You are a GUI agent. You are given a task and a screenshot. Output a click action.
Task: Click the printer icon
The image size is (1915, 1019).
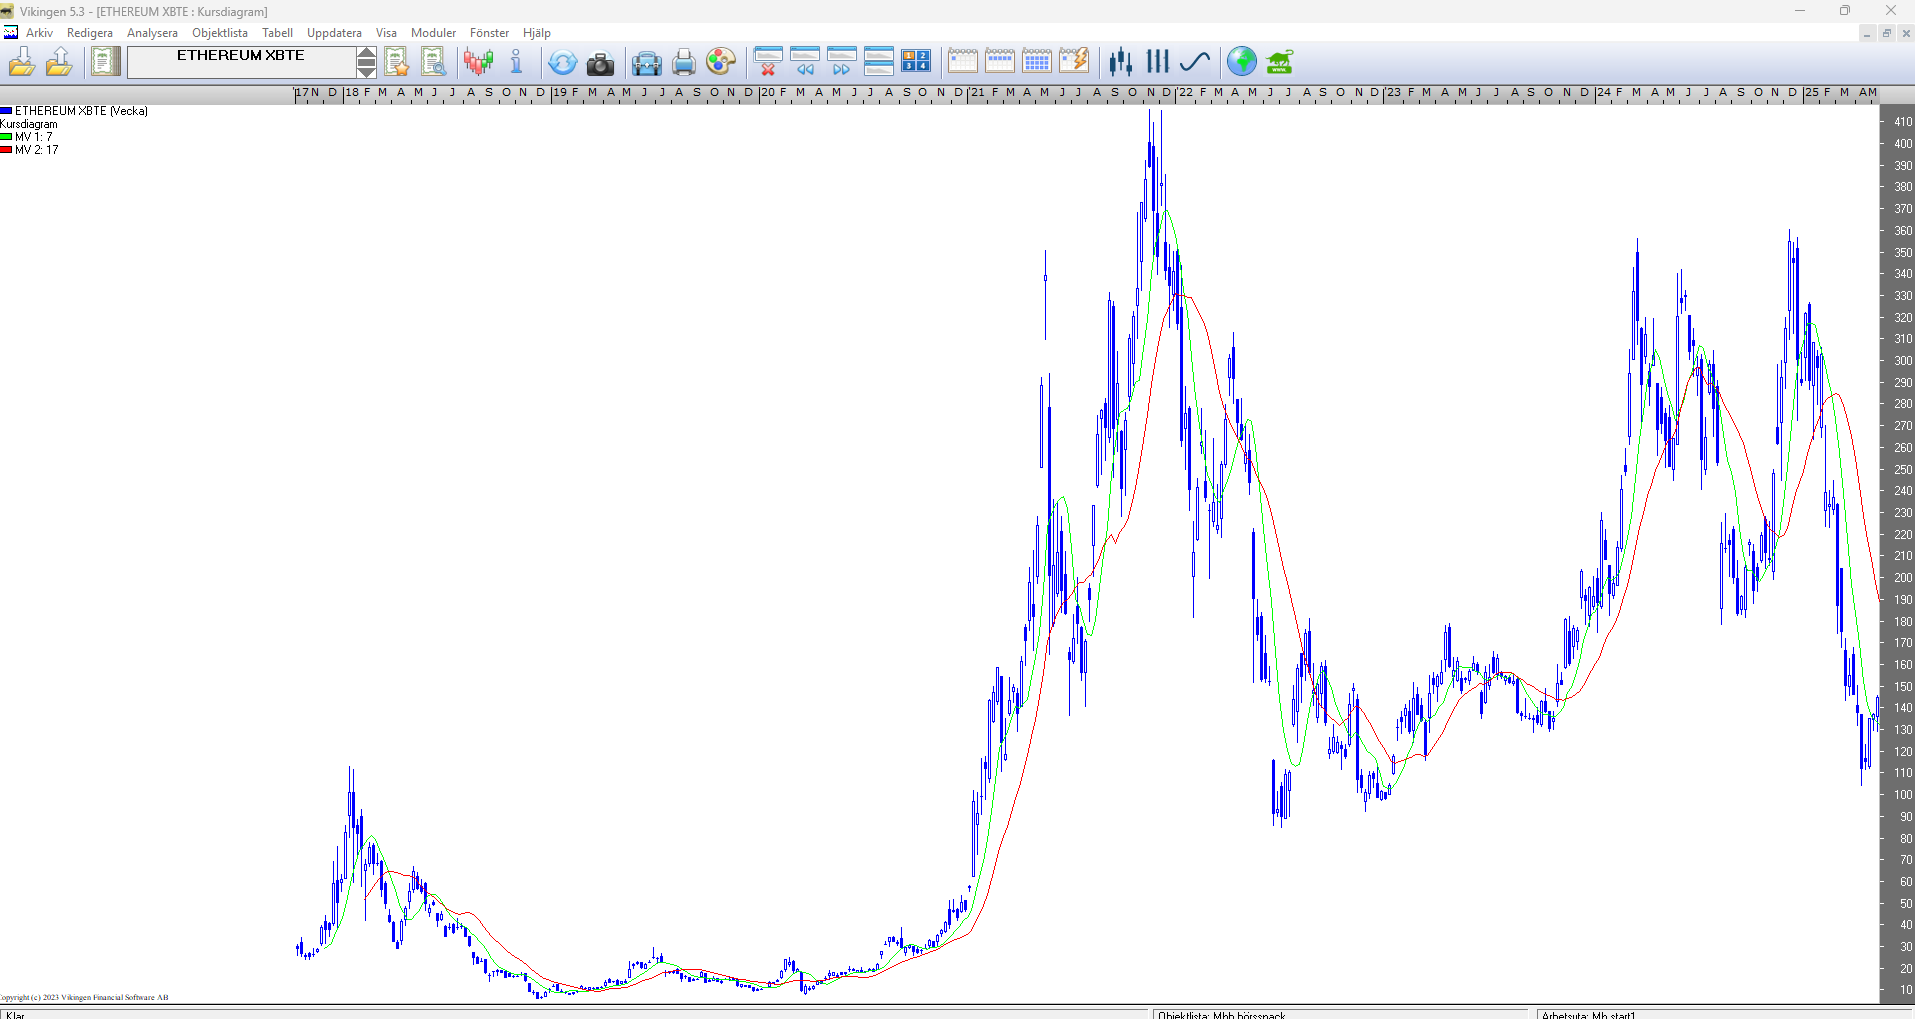coord(684,63)
